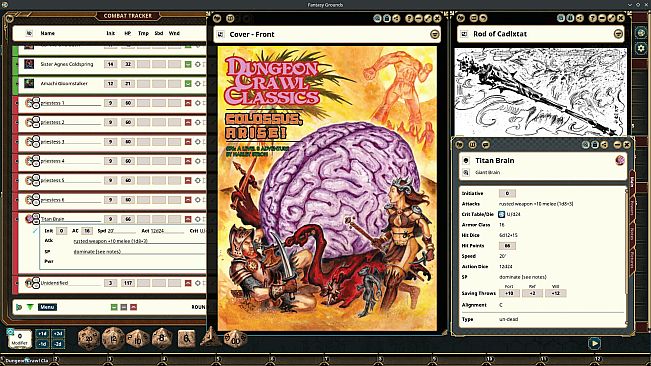The width and height of the screenshot is (651, 366).
Task: Click dominate (see notes) in tracker
Action: pos(97,252)
